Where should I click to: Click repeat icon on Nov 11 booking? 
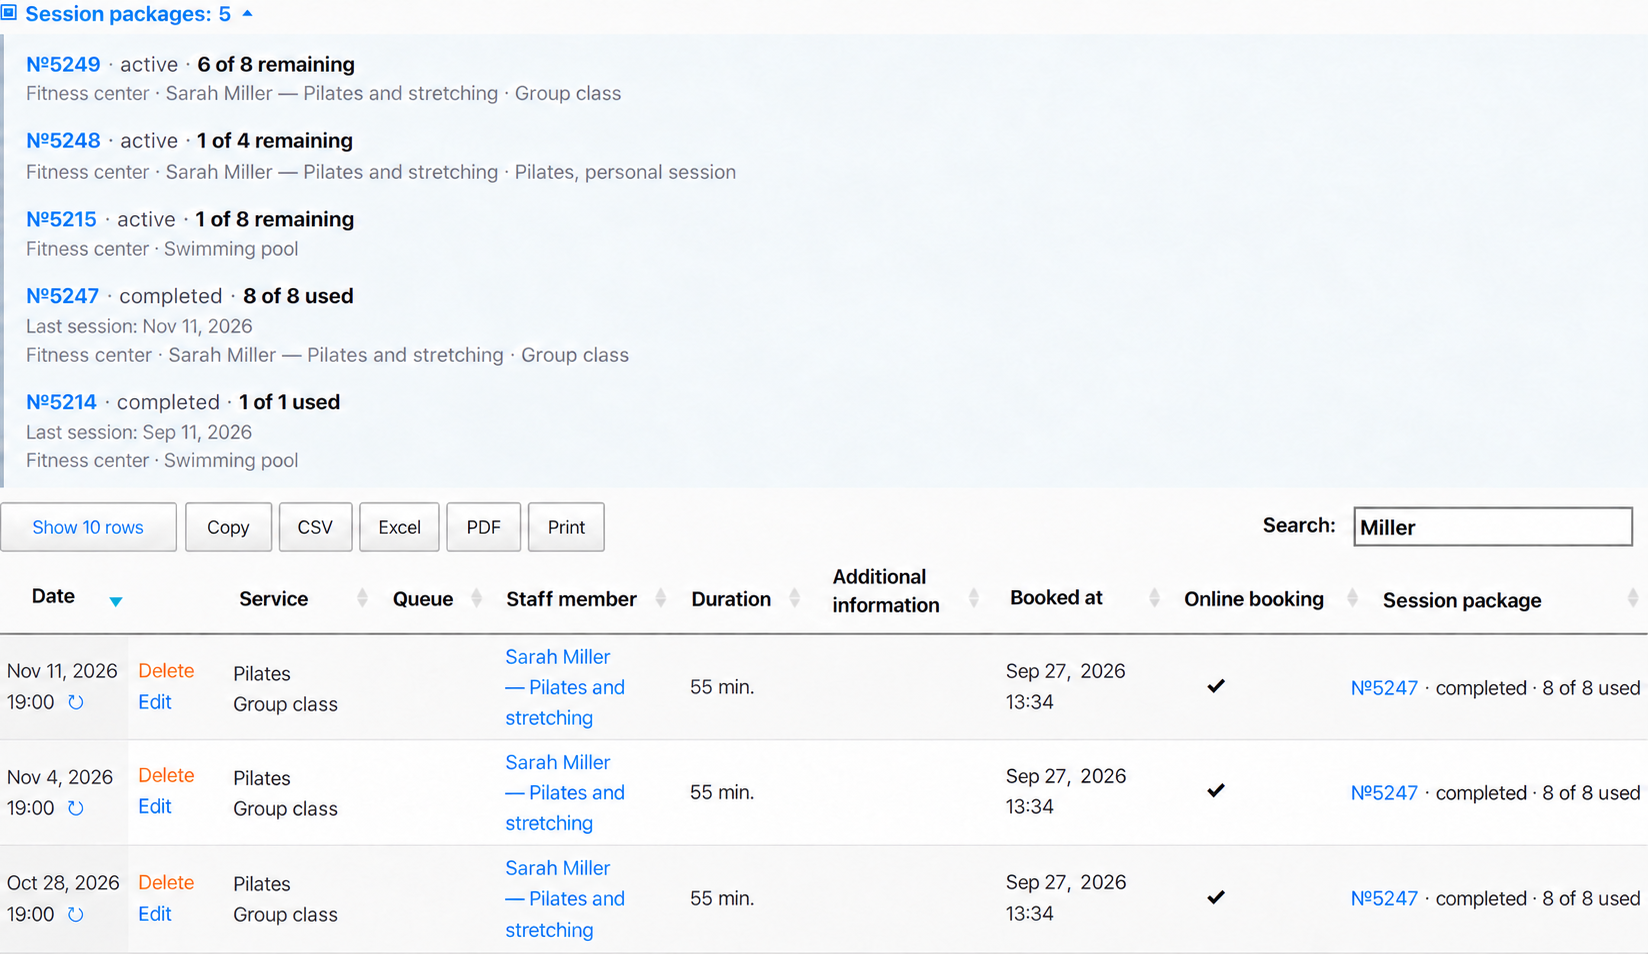tap(76, 703)
